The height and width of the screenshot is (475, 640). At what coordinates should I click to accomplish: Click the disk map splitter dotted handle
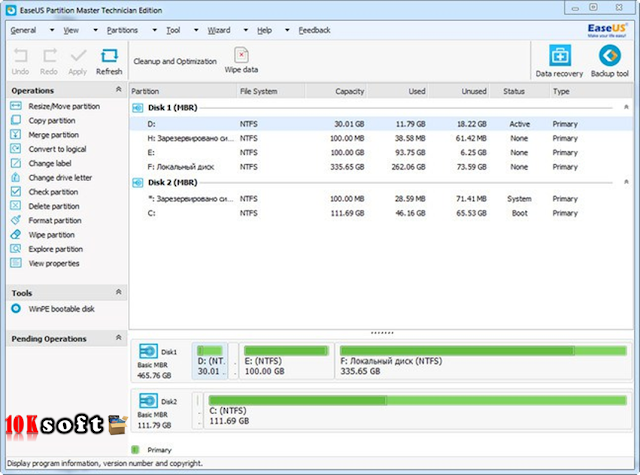click(x=382, y=333)
